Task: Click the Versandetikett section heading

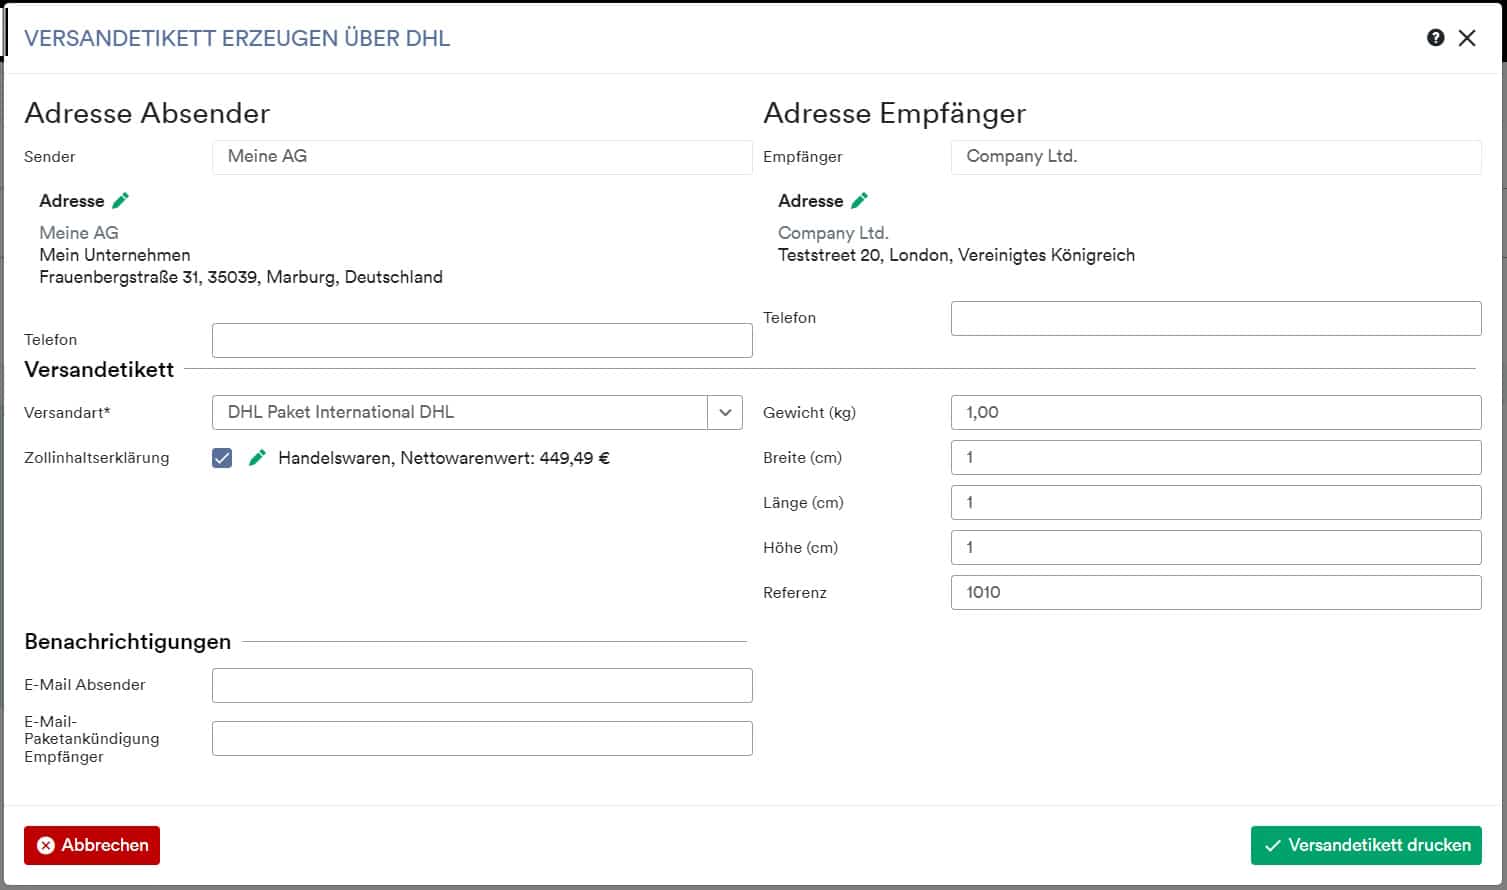Action: pyautogui.click(x=99, y=370)
